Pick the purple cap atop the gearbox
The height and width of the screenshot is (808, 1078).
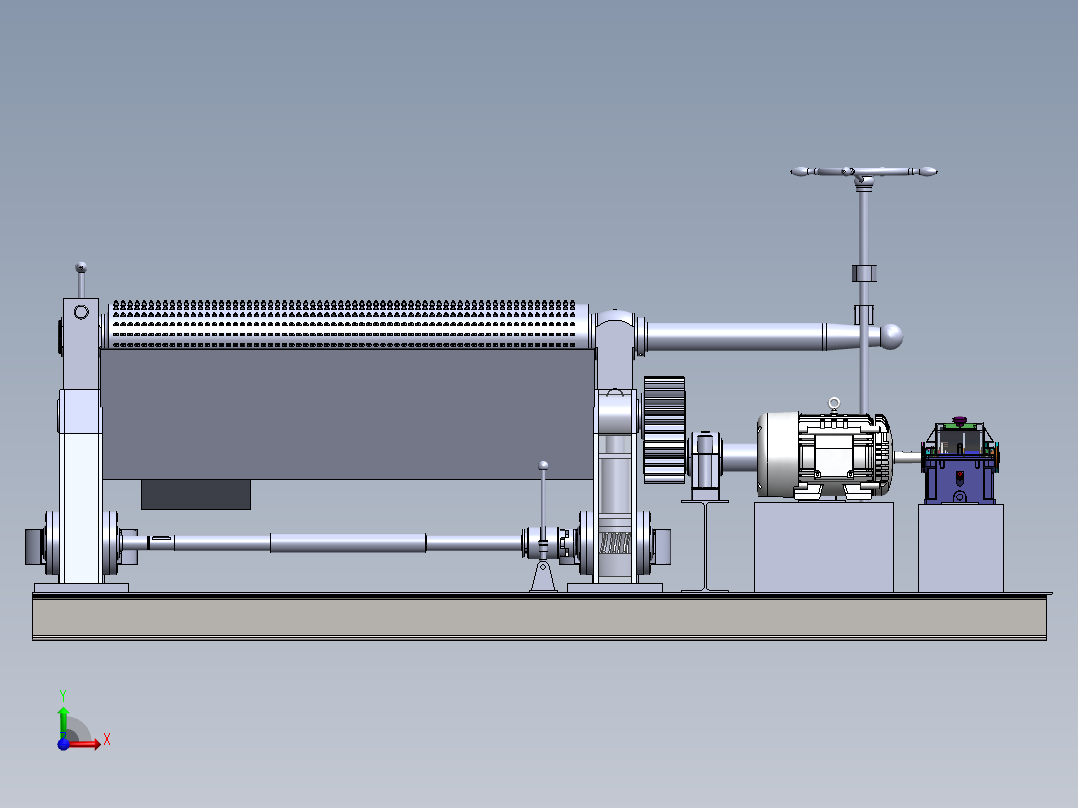960,421
